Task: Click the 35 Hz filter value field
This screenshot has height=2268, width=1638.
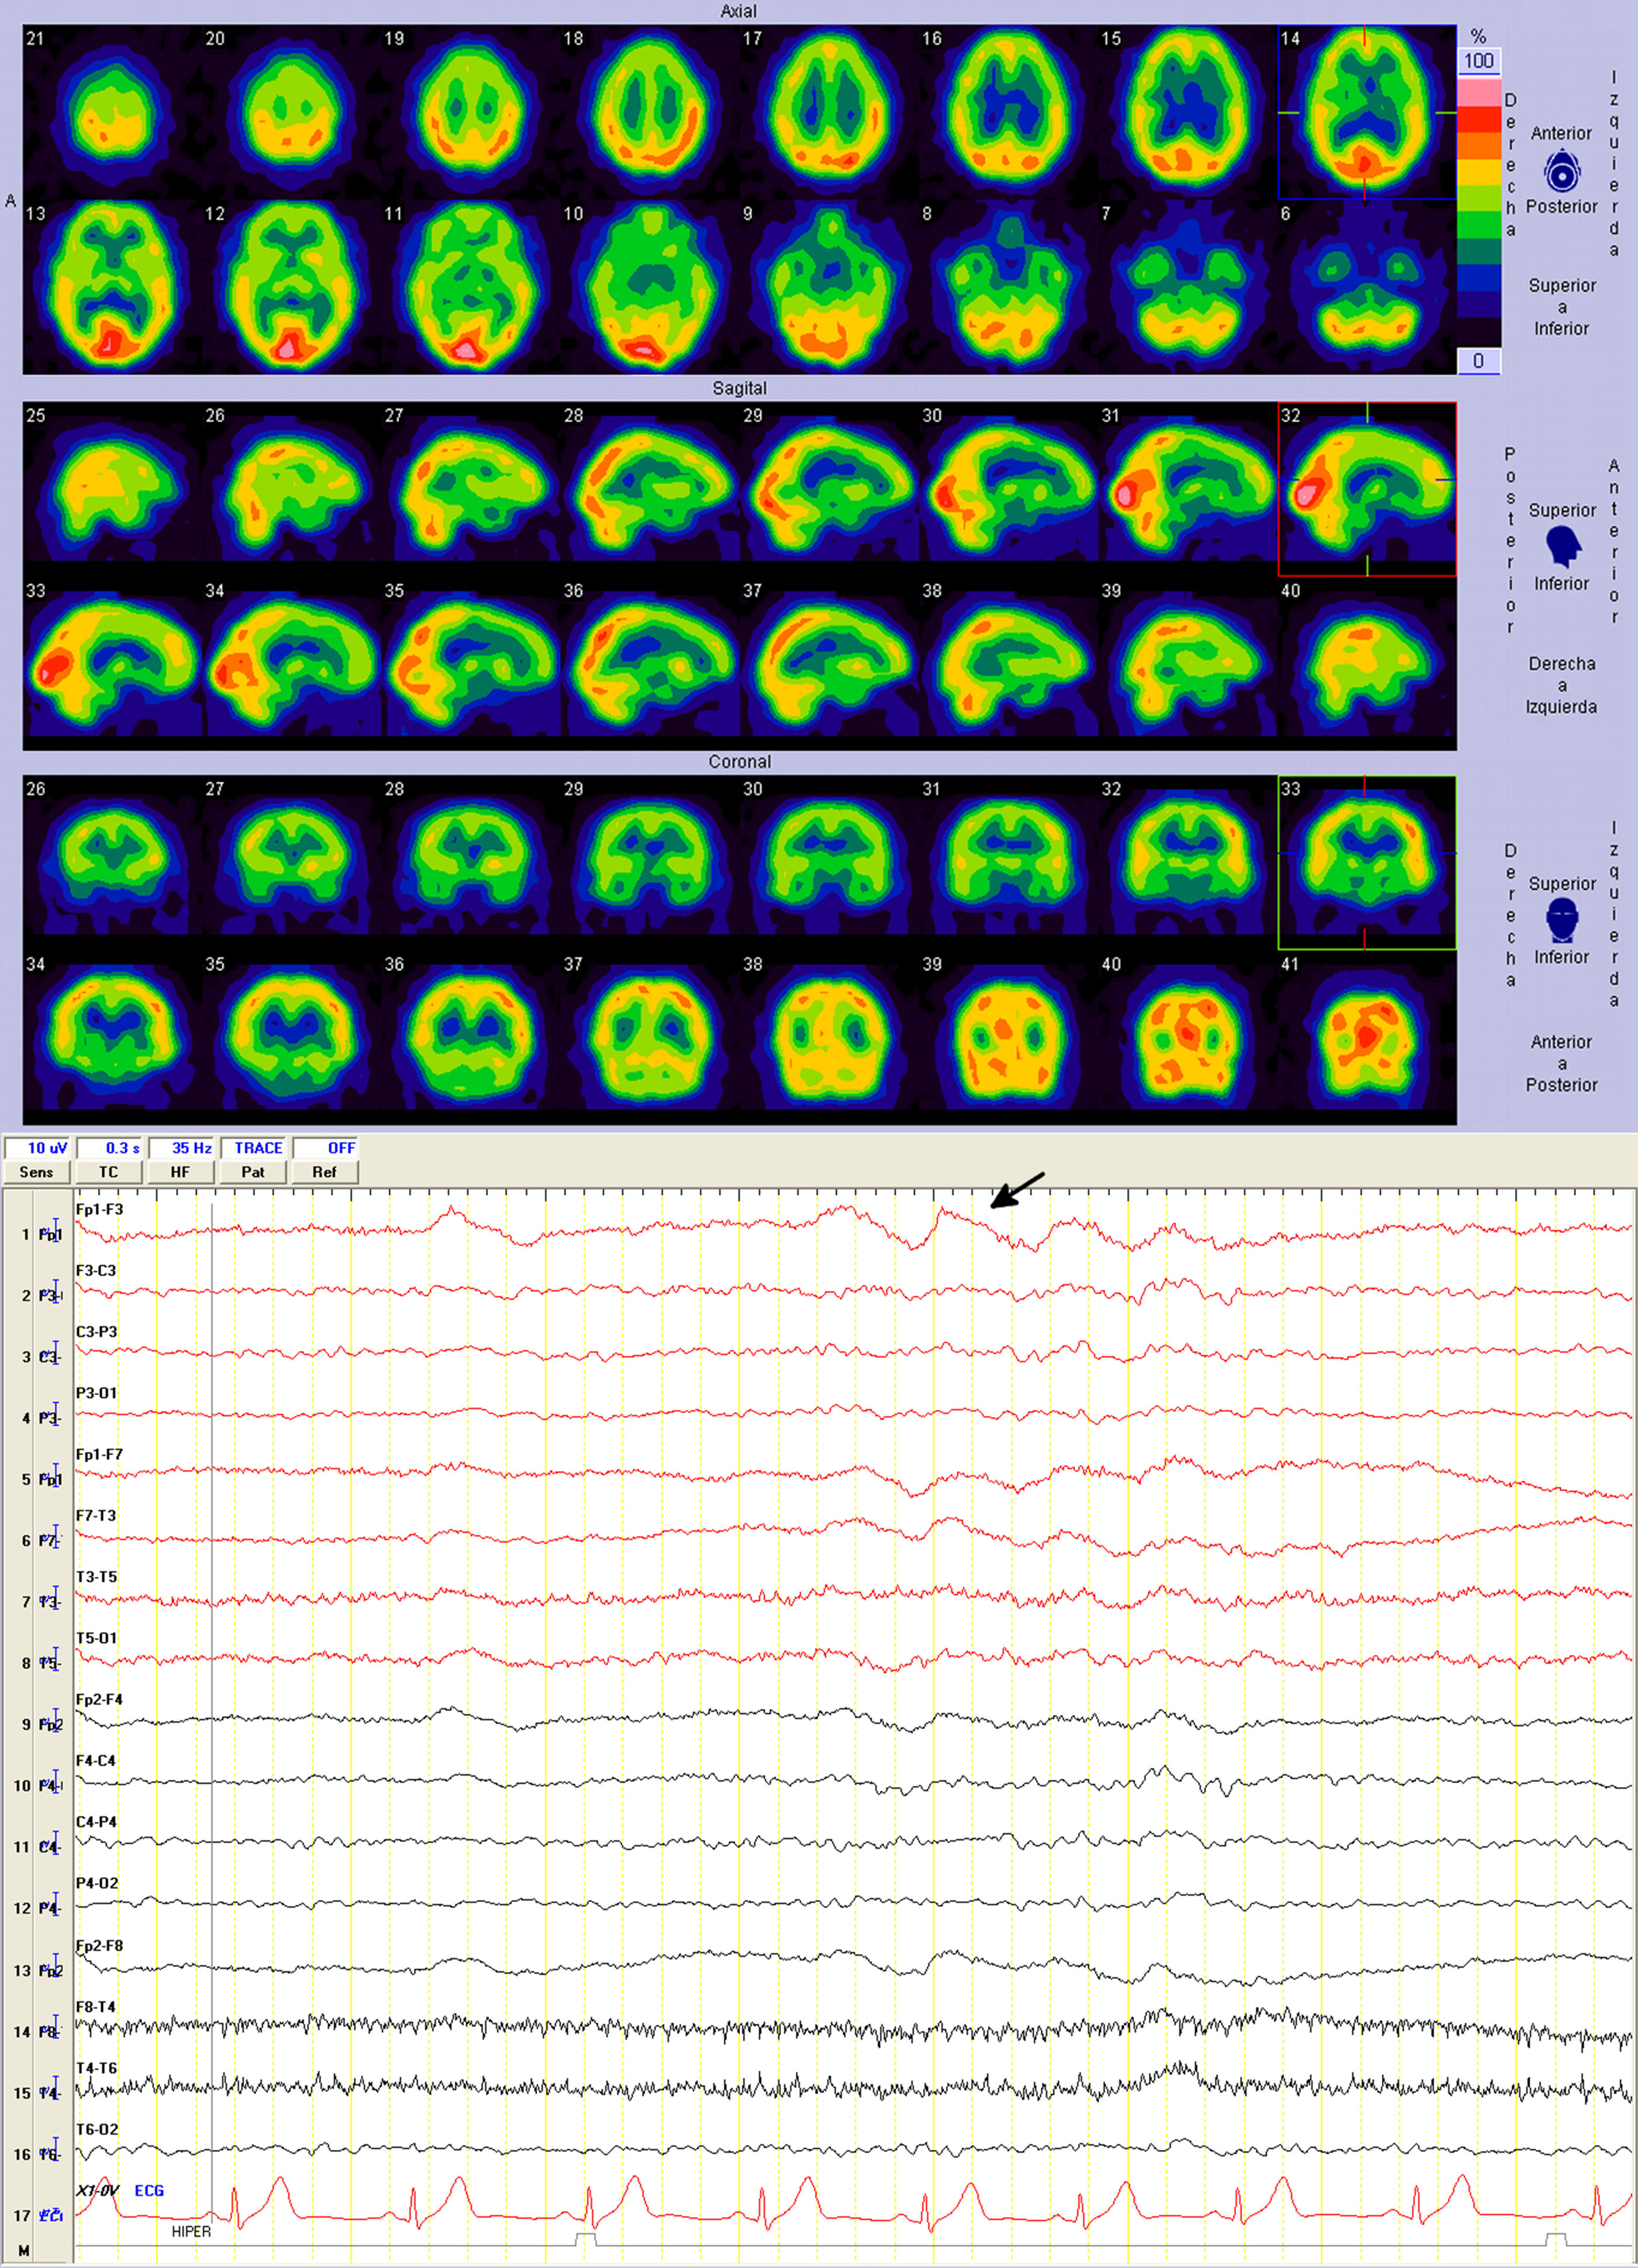Action: (x=181, y=1148)
